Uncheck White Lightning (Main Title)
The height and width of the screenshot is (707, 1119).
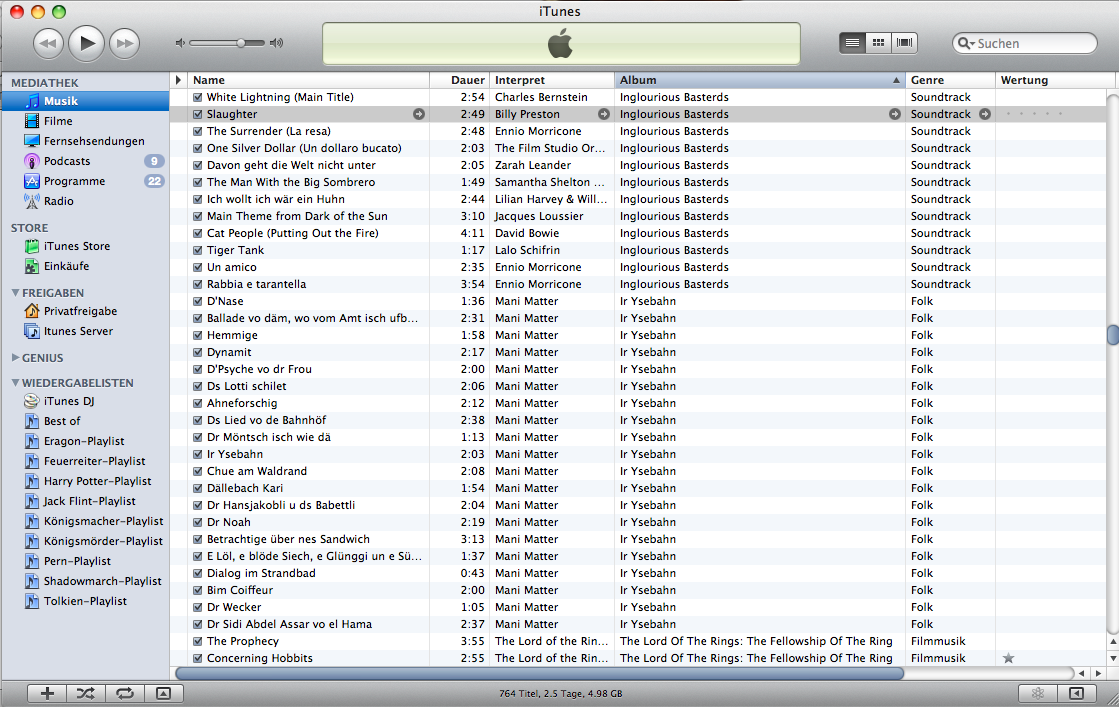[198, 97]
